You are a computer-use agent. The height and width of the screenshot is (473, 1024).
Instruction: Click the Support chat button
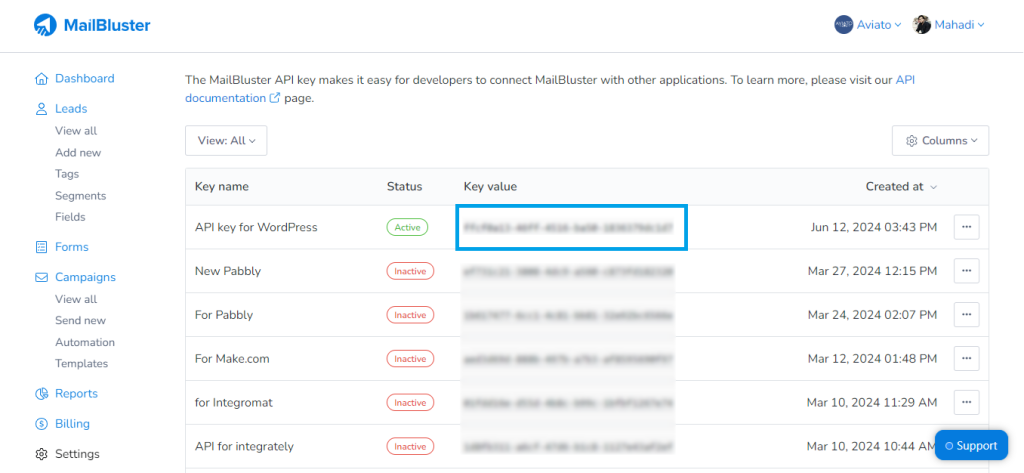[971, 446]
